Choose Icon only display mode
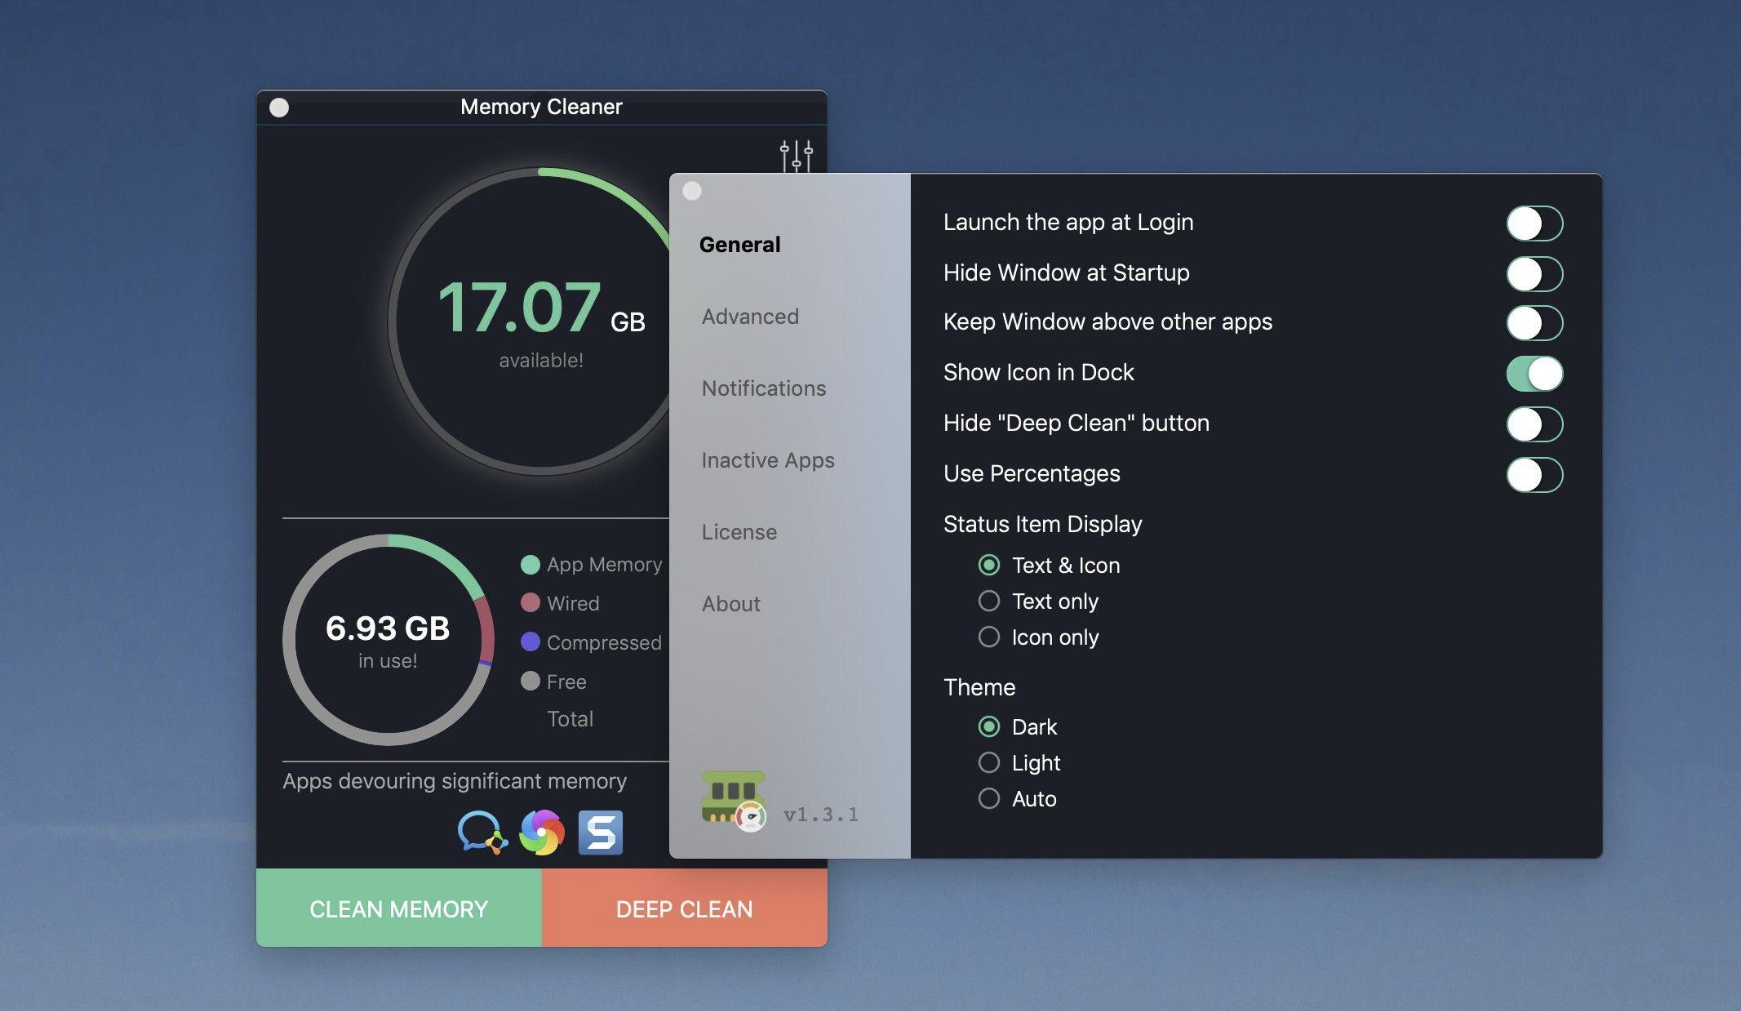The width and height of the screenshot is (1741, 1011). (989, 636)
